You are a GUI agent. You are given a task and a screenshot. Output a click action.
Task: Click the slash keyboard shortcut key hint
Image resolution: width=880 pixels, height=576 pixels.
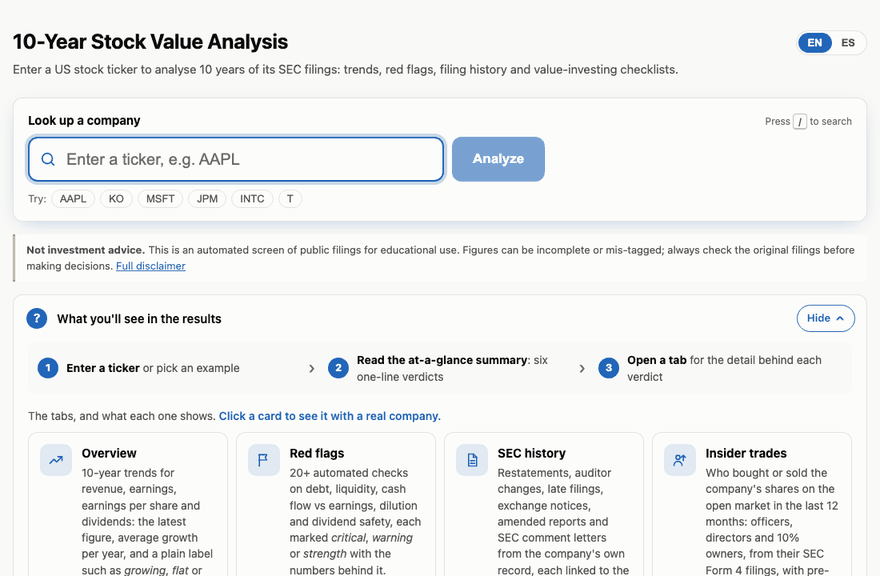tap(800, 121)
